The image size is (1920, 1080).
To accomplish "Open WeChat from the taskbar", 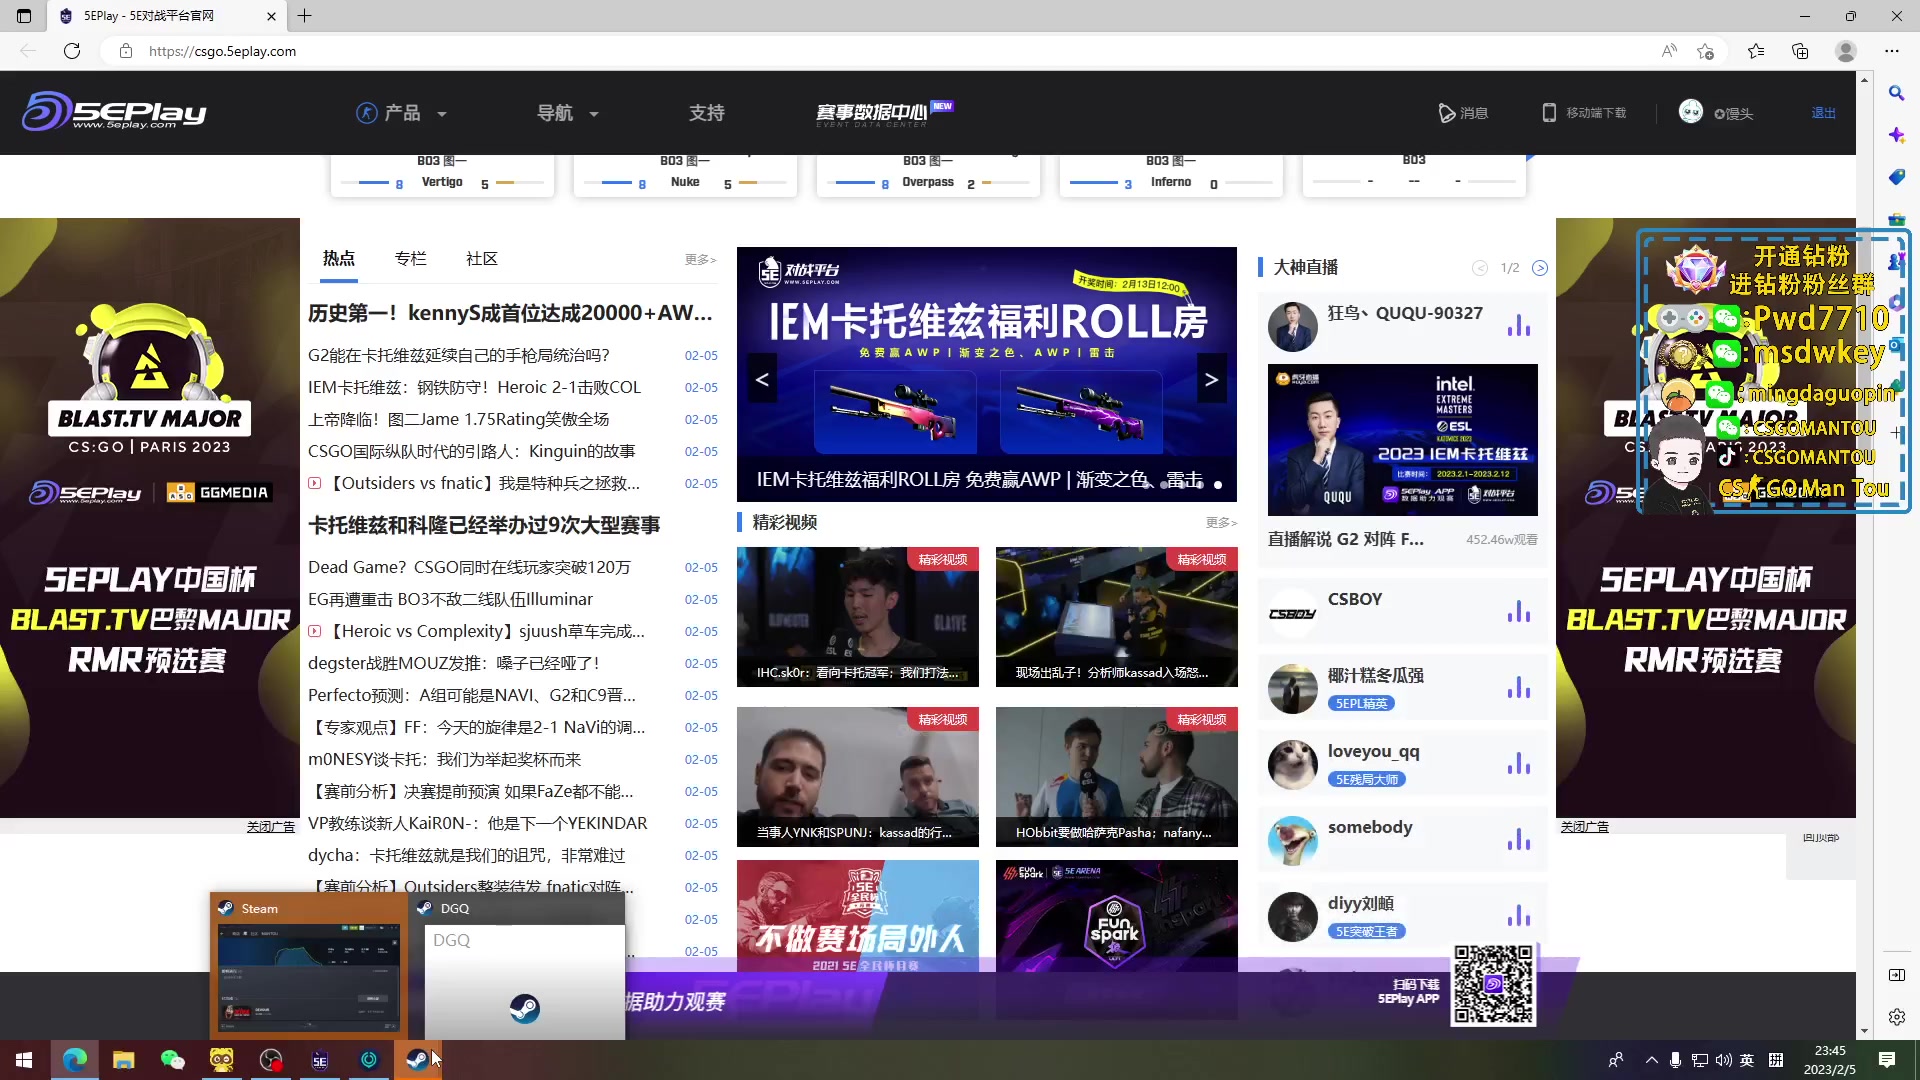I will (172, 1059).
